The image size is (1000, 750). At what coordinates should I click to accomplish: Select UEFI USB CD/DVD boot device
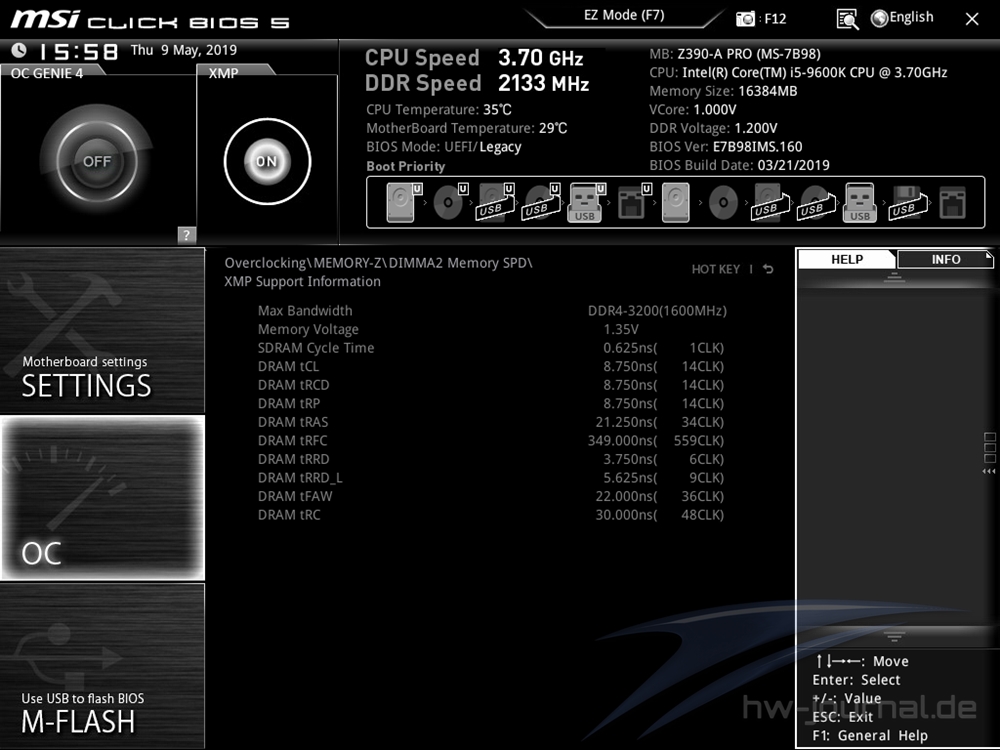pyautogui.click(x=541, y=202)
